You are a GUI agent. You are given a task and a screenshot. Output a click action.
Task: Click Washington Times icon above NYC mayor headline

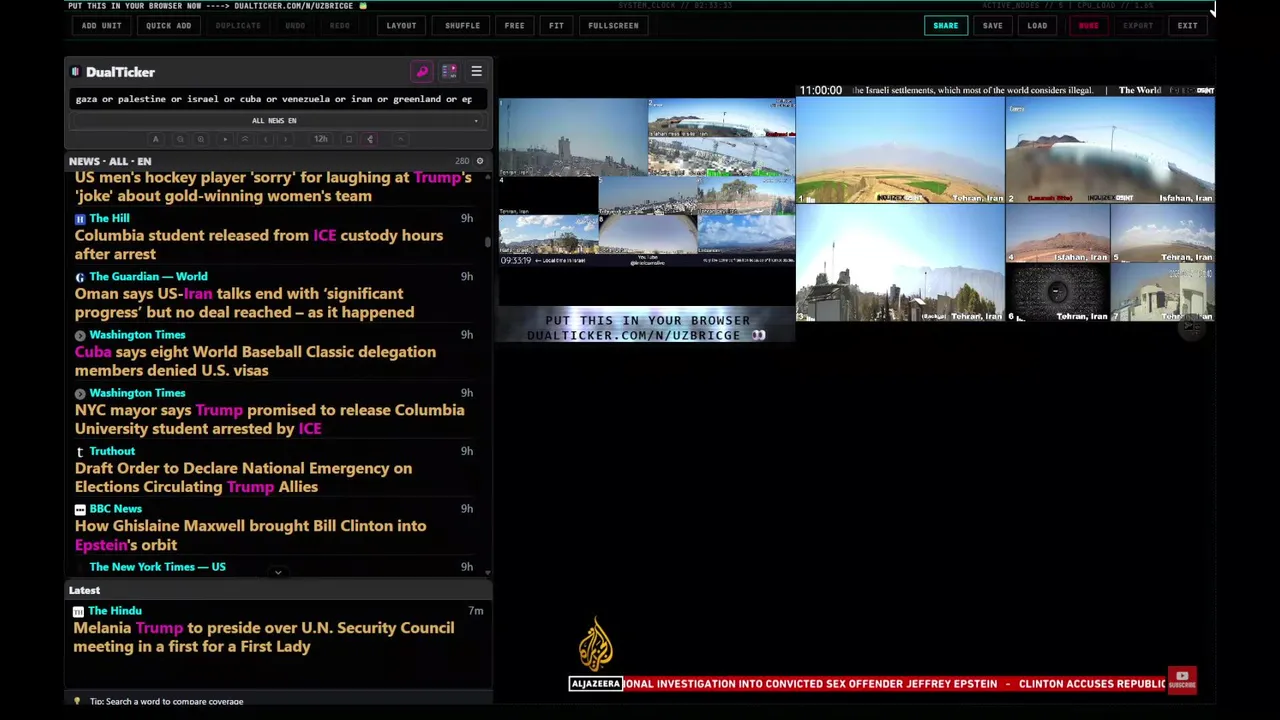point(80,393)
